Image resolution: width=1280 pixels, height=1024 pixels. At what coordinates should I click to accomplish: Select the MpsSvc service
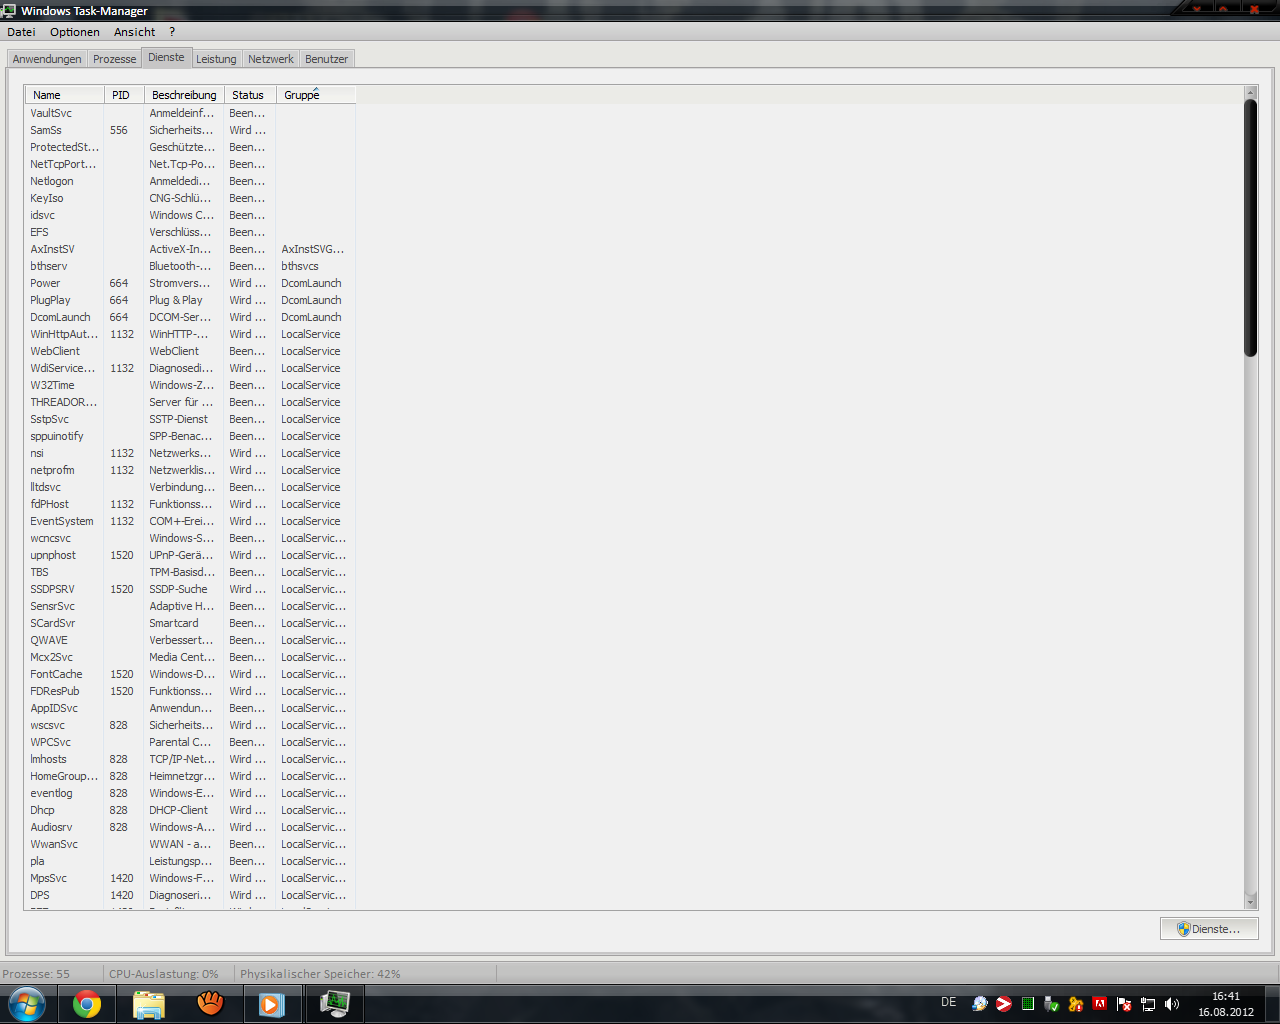49,878
